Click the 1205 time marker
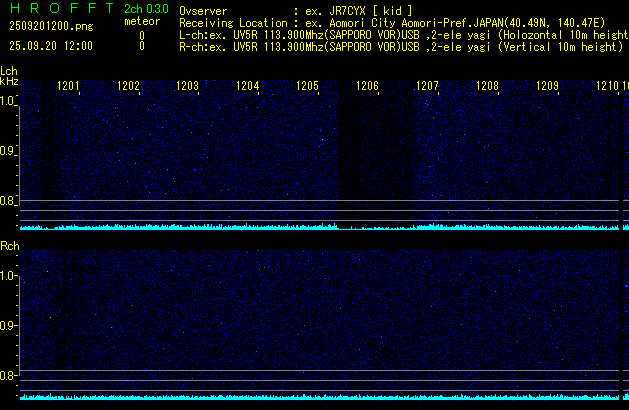 [x=307, y=87]
